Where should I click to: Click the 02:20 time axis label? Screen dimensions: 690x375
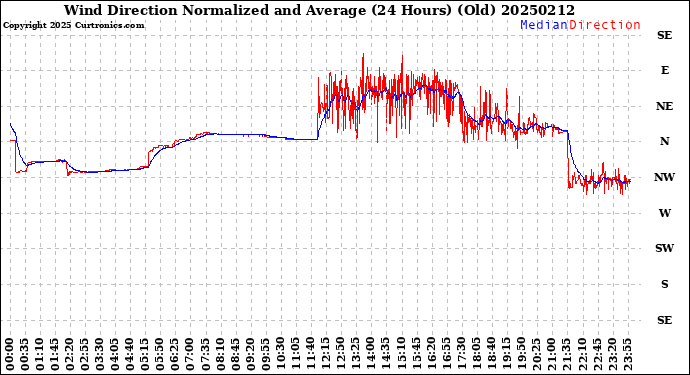[70, 355]
